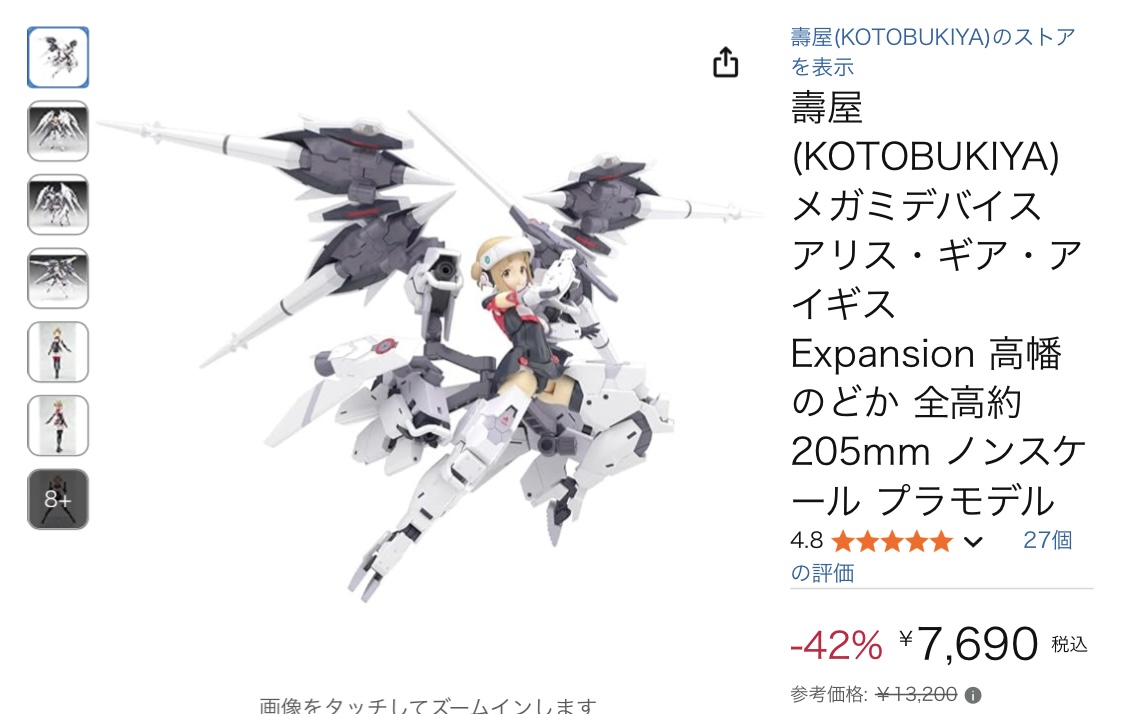Open 壽屋(KOTOBUKIYA)のストアを表示 store link
Viewport: 1124px width, 714px height.
tap(933, 52)
